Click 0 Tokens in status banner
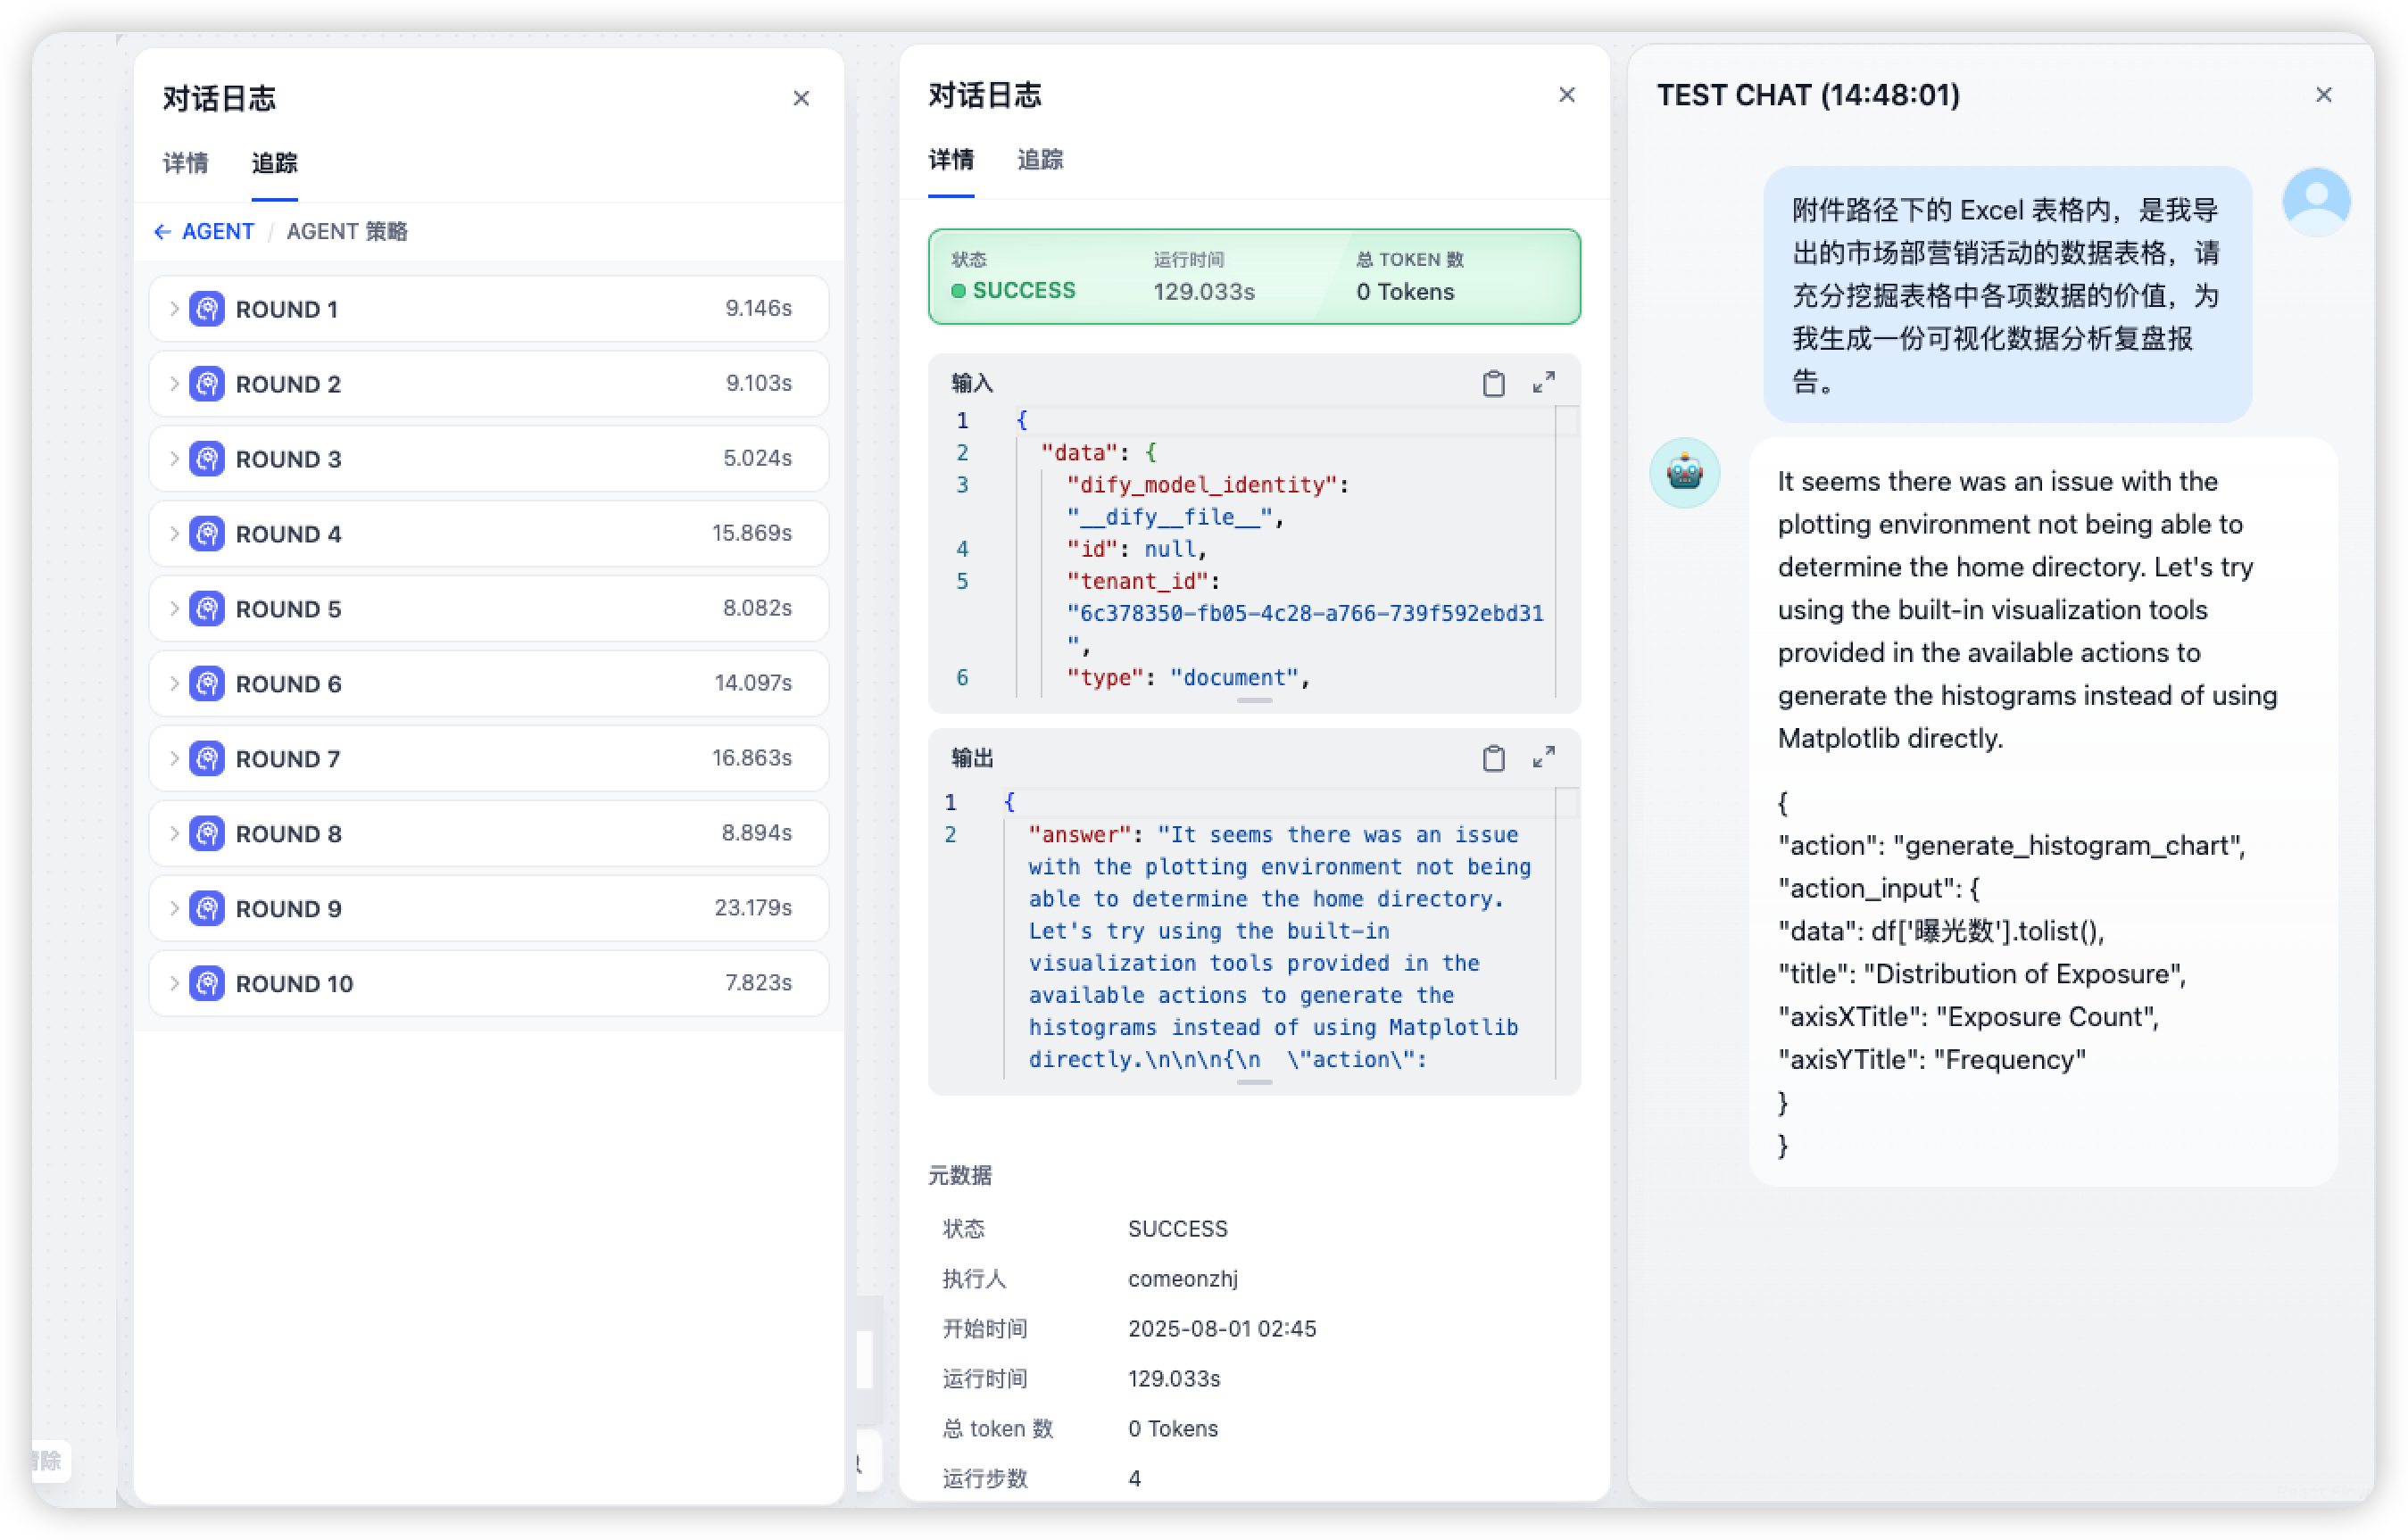This screenshot has height=1540, width=2408. (1405, 292)
